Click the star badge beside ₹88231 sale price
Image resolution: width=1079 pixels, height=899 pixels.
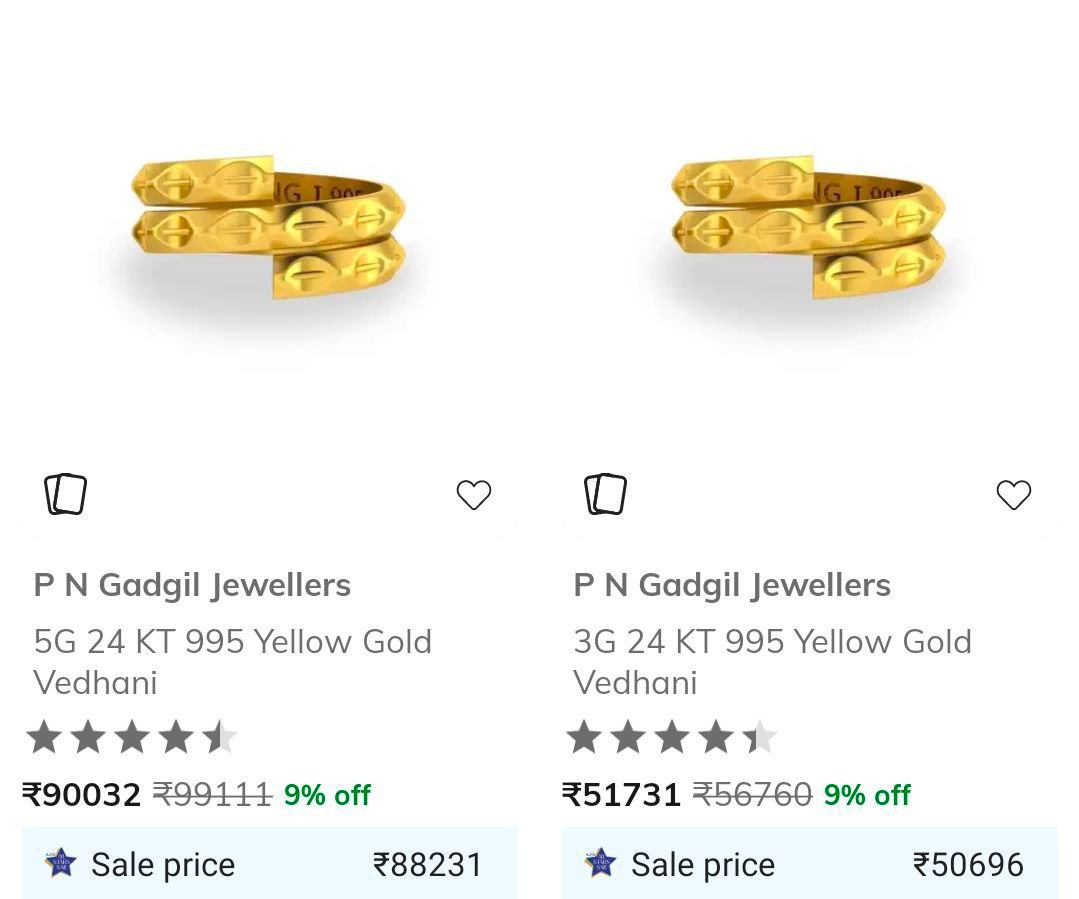61,862
